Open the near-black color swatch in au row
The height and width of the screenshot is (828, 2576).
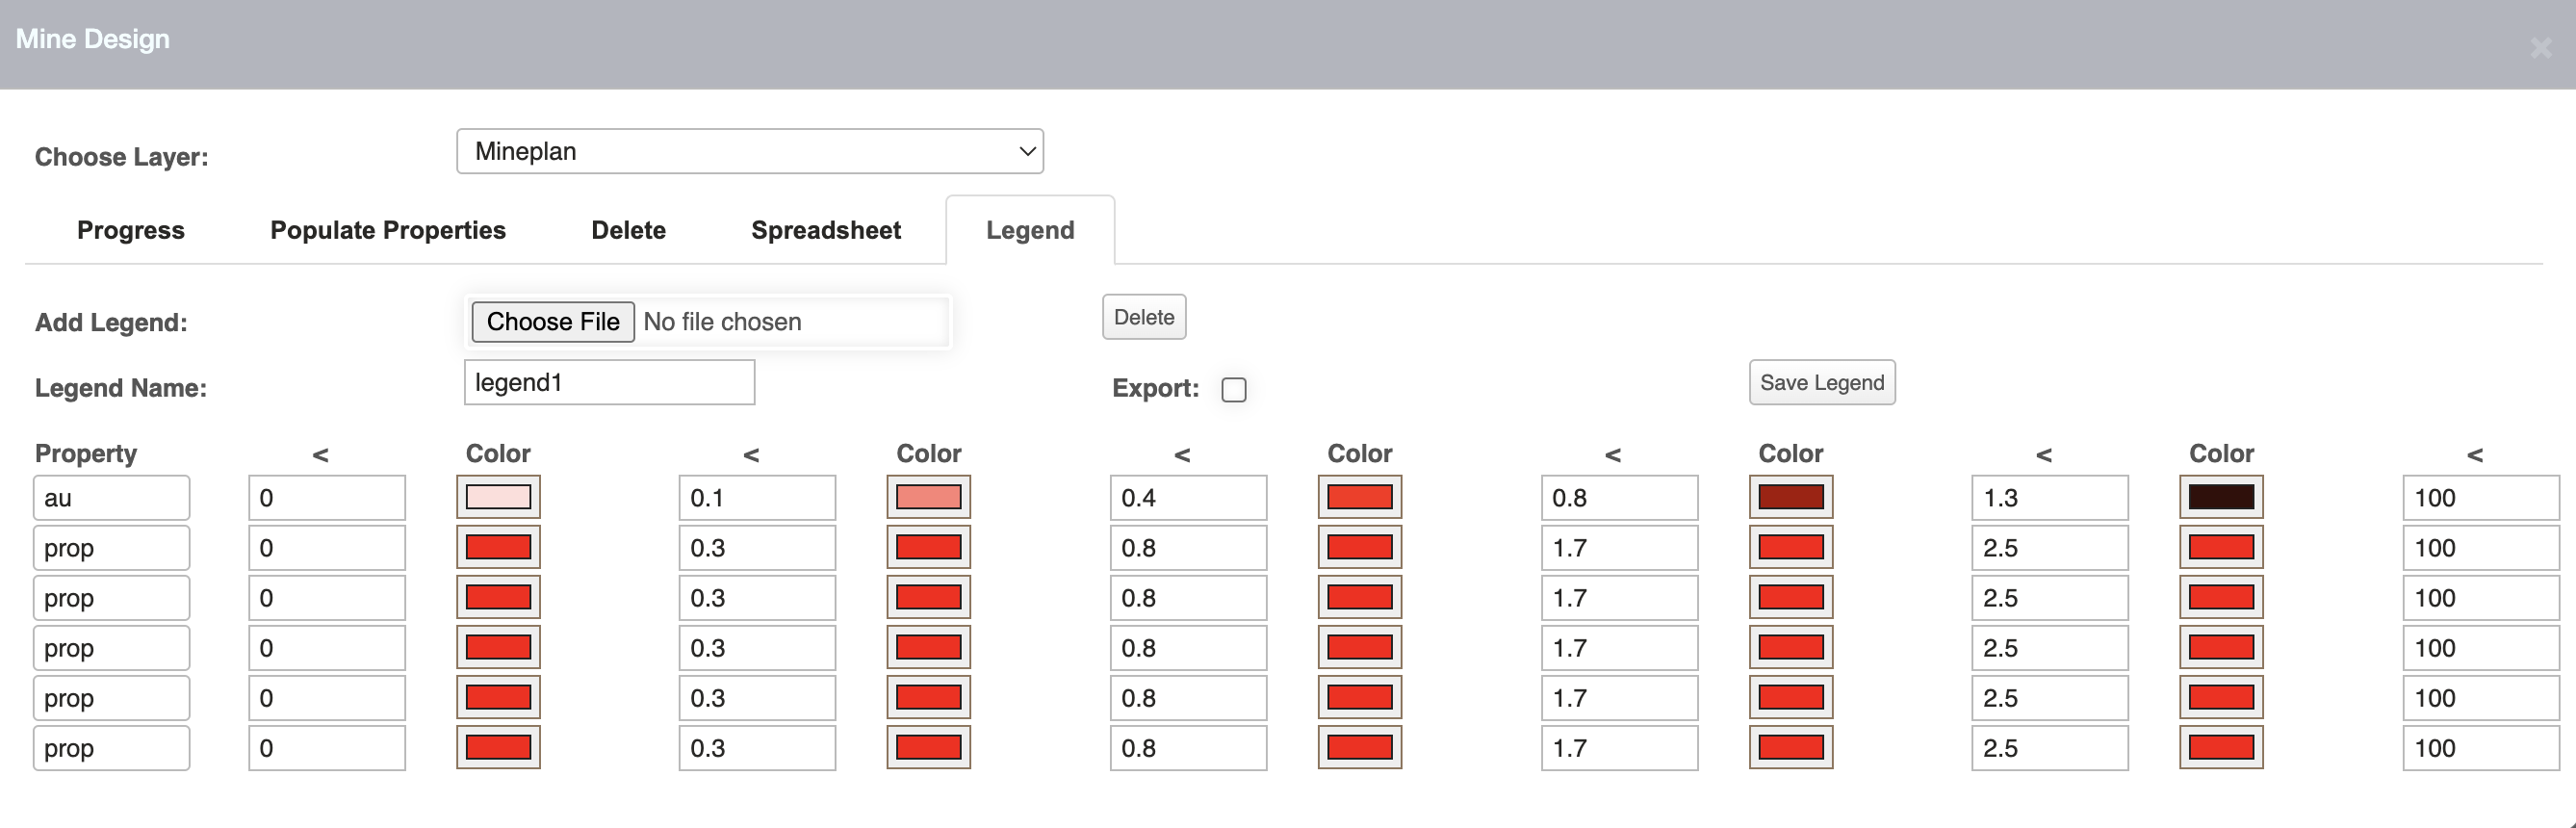click(x=2220, y=497)
